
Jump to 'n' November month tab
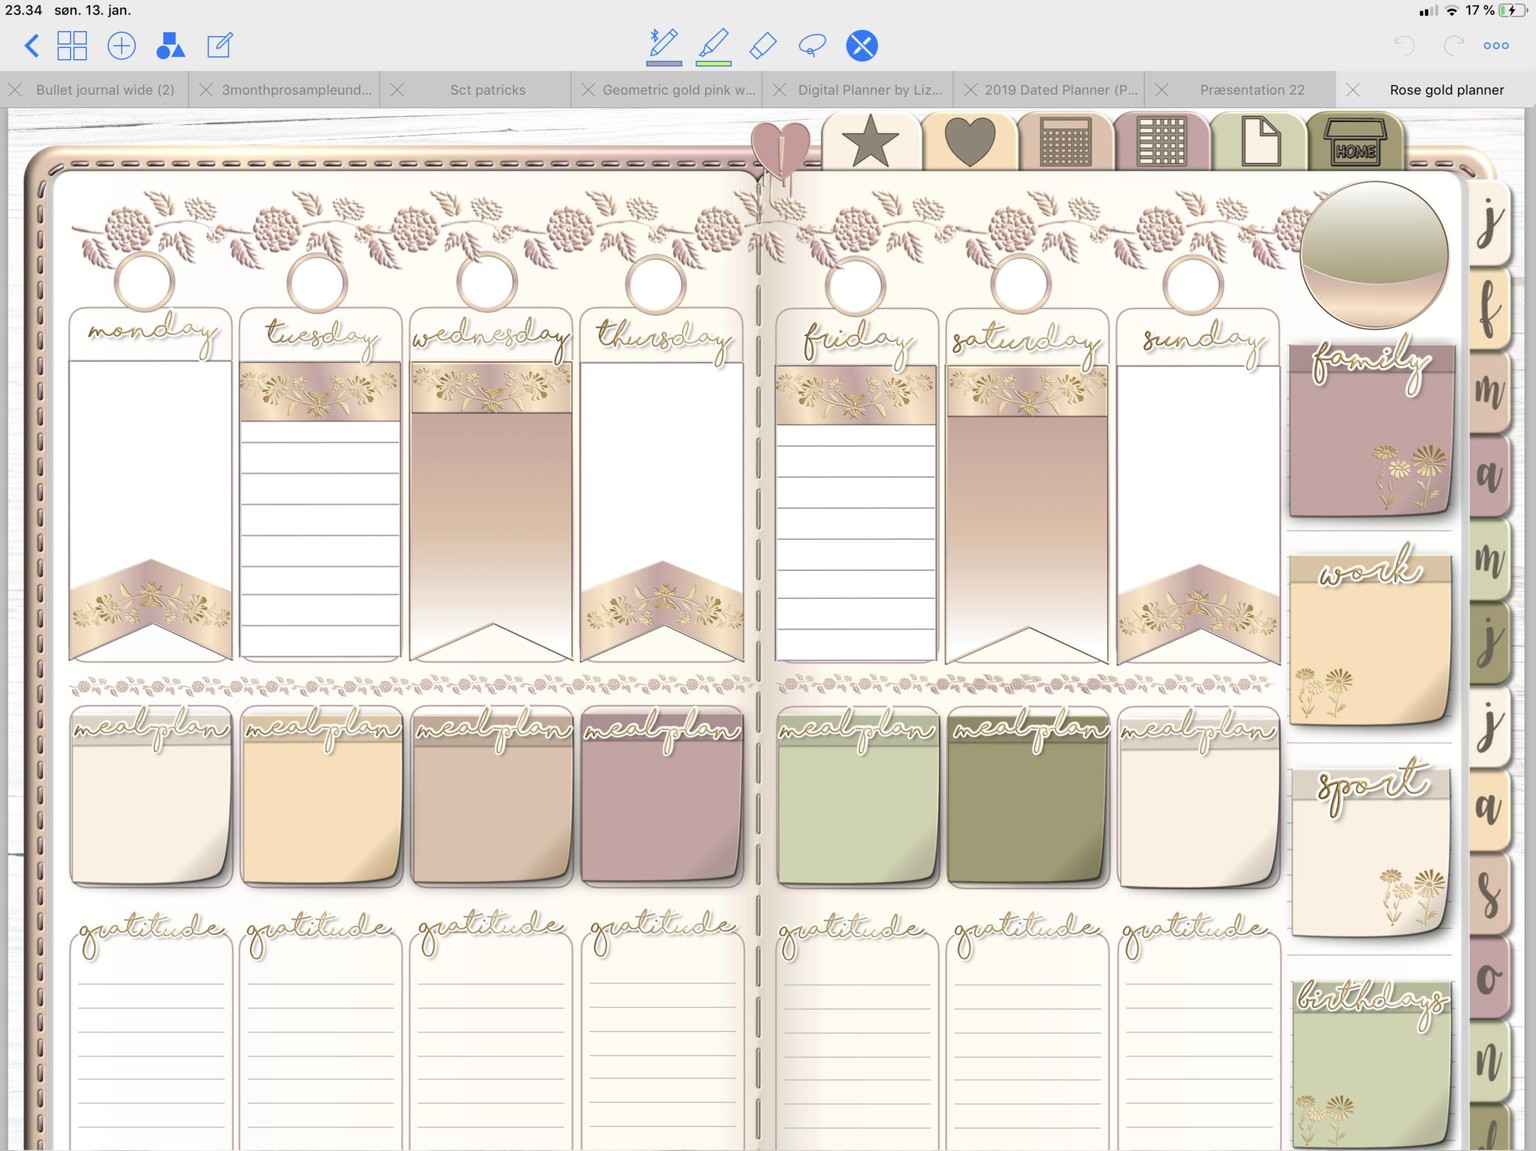[x=1490, y=1060]
